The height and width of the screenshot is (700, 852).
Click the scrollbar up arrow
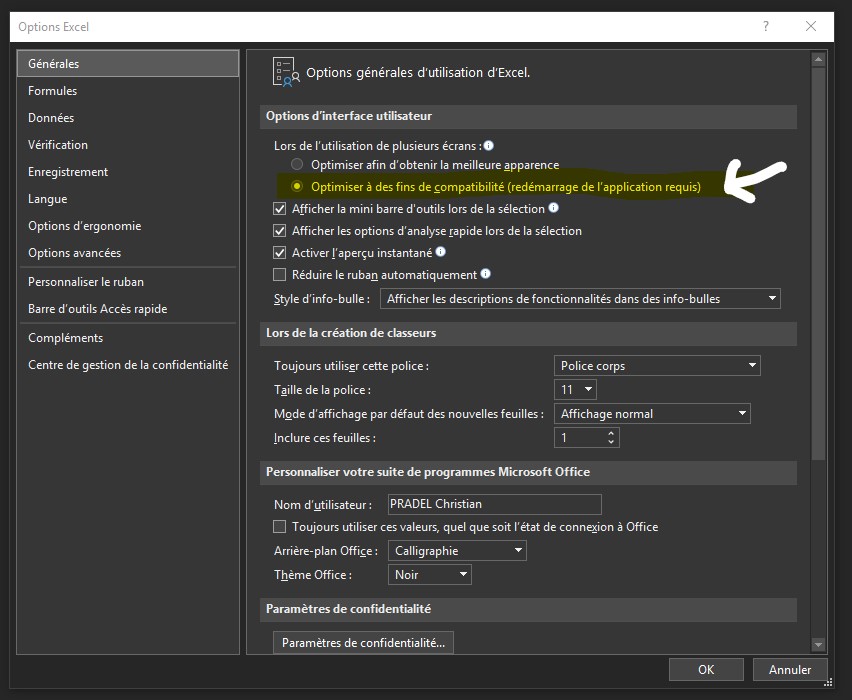pyautogui.click(x=818, y=57)
